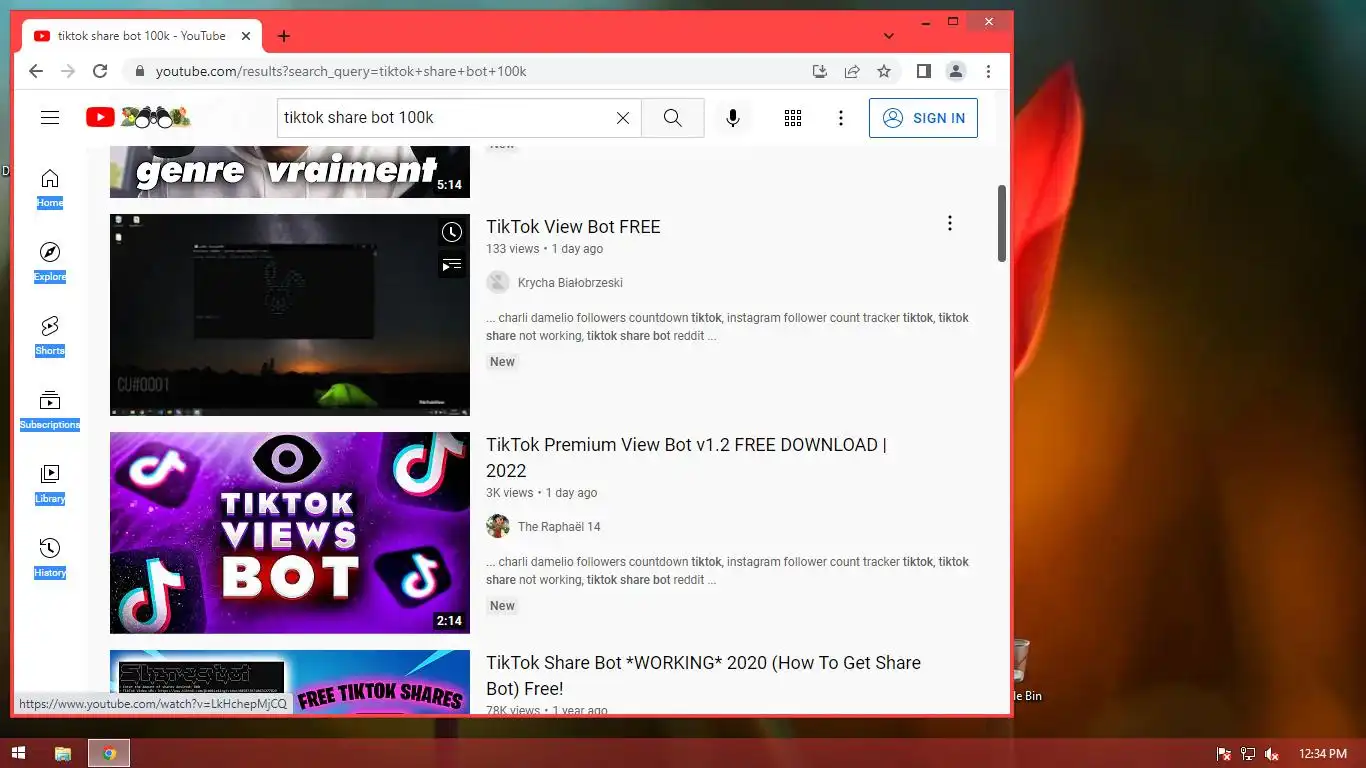Open Shorts in the sidebar
Viewport: 1366px width, 768px height.
click(x=50, y=336)
